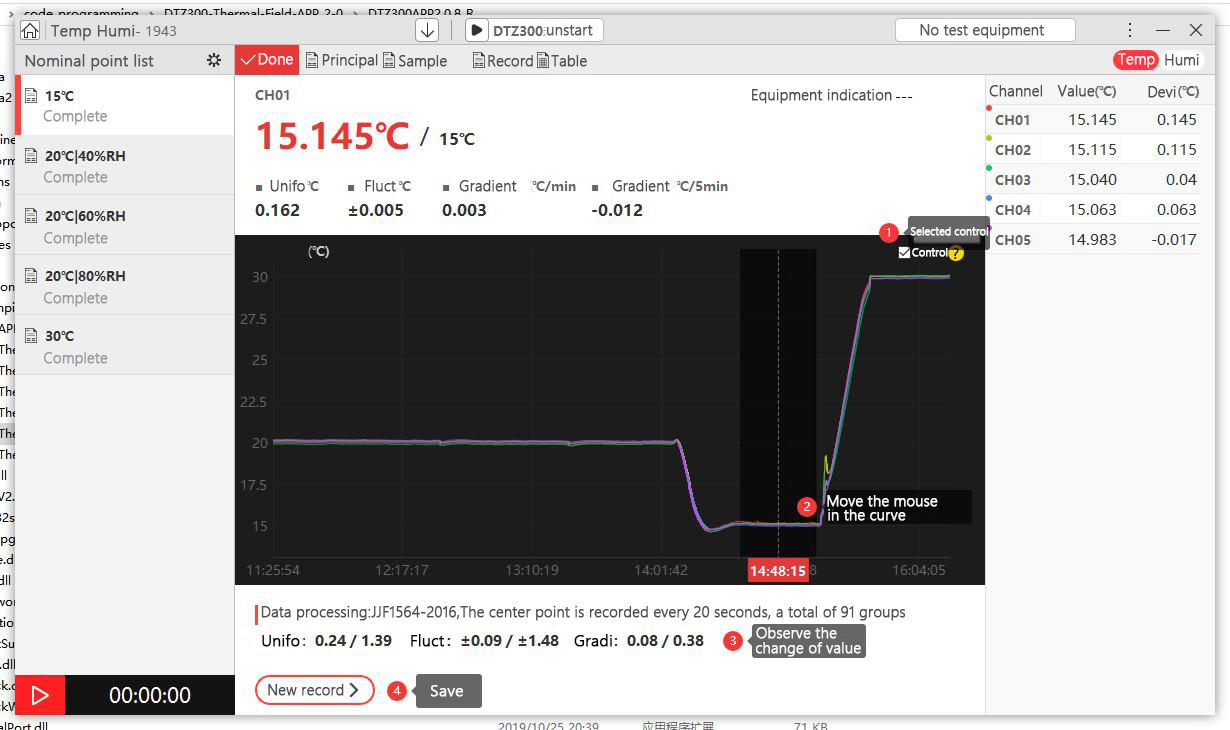Open the New record expander
The height and width of the screenshot is (730, 1230).
click(314, 690)
